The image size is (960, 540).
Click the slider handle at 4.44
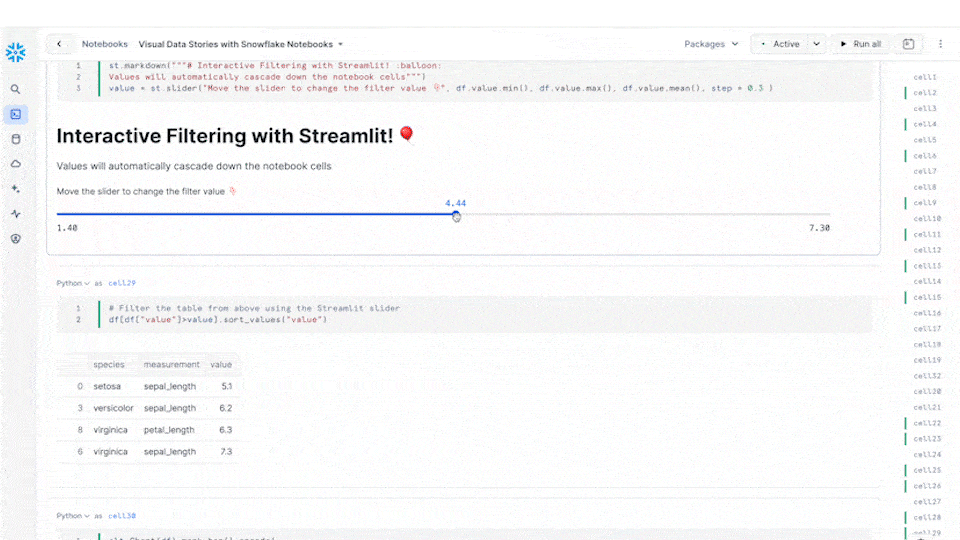[456, 215]
